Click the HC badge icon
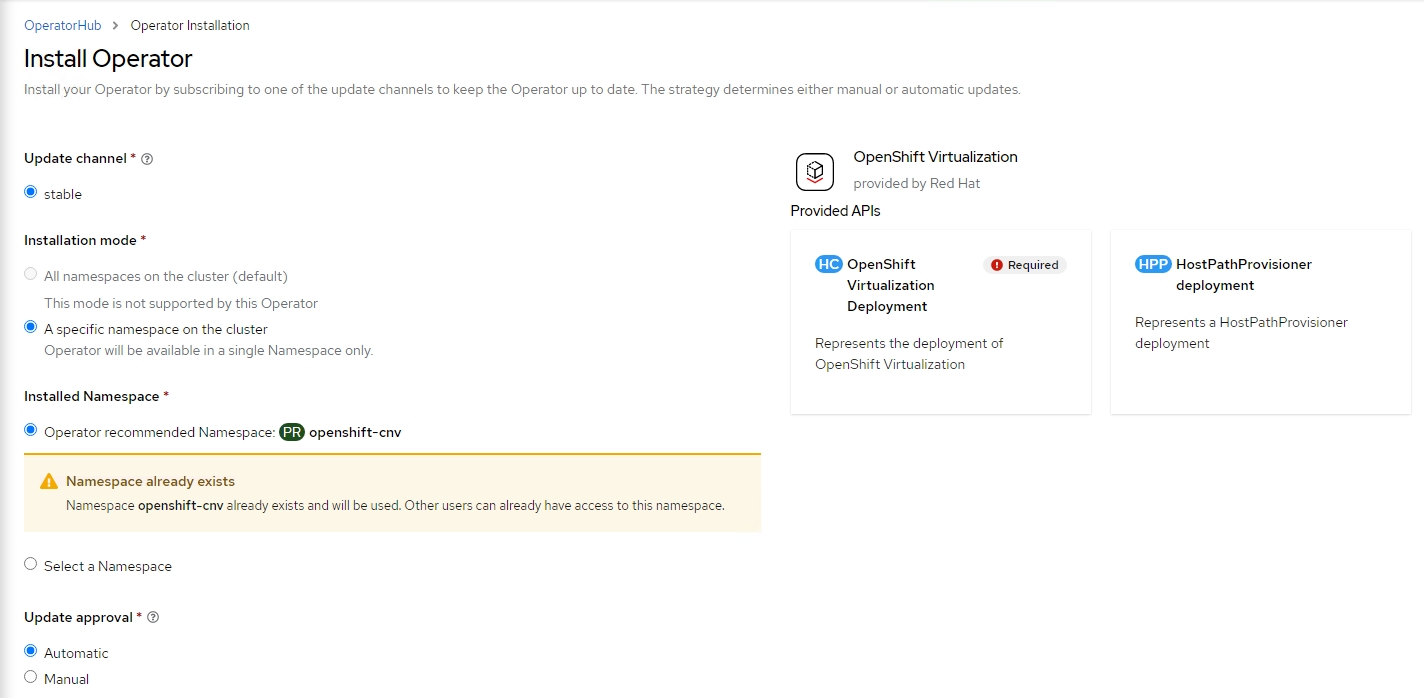 click(x=828, y=265)
